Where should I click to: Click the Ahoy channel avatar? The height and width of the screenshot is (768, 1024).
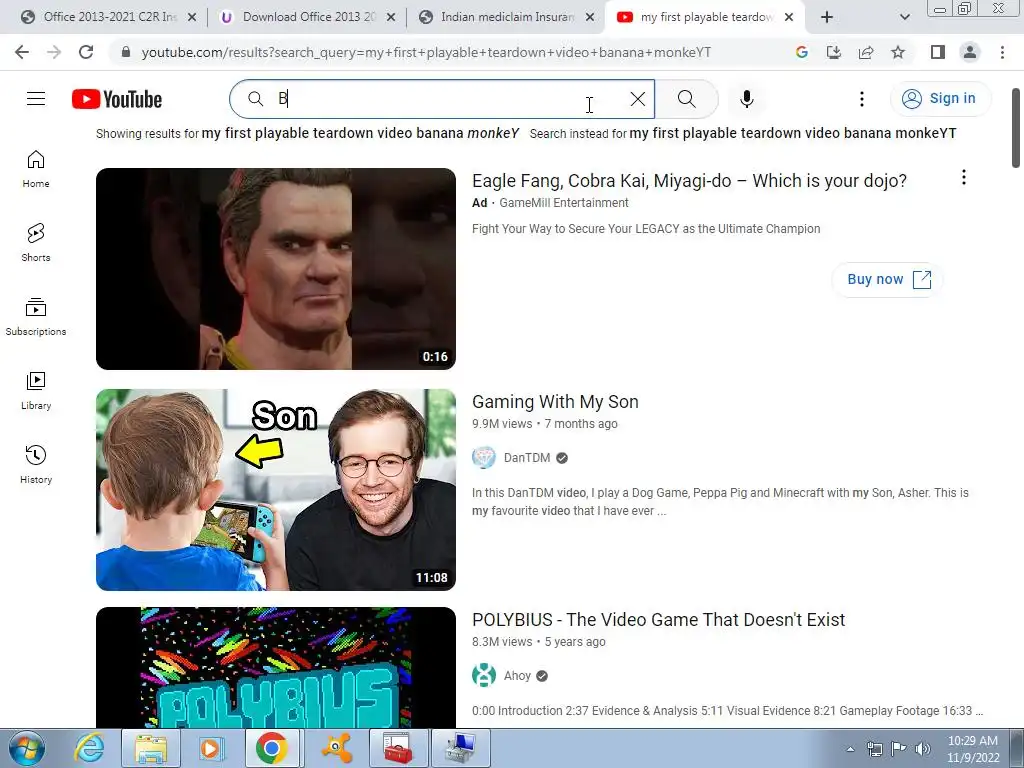point(484,675)
